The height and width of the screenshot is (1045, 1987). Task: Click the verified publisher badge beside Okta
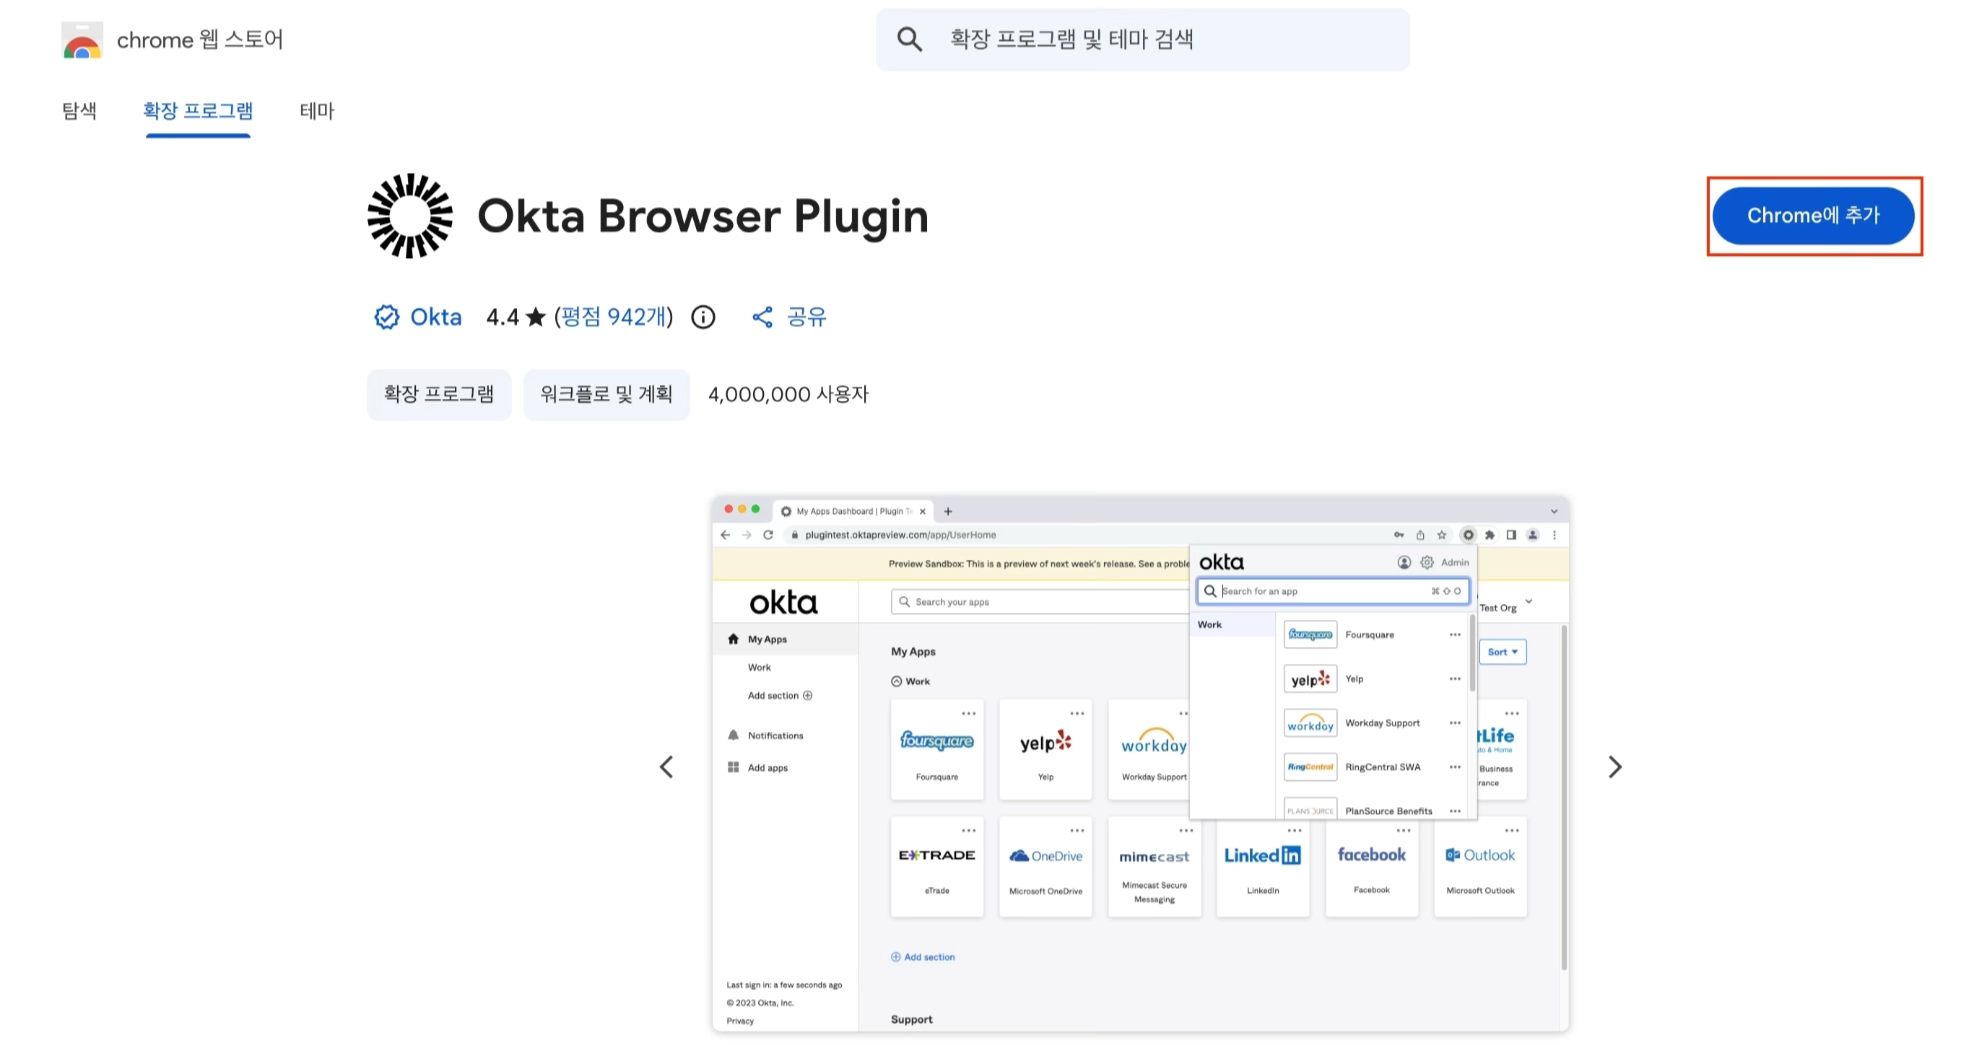tap(386, 317)
